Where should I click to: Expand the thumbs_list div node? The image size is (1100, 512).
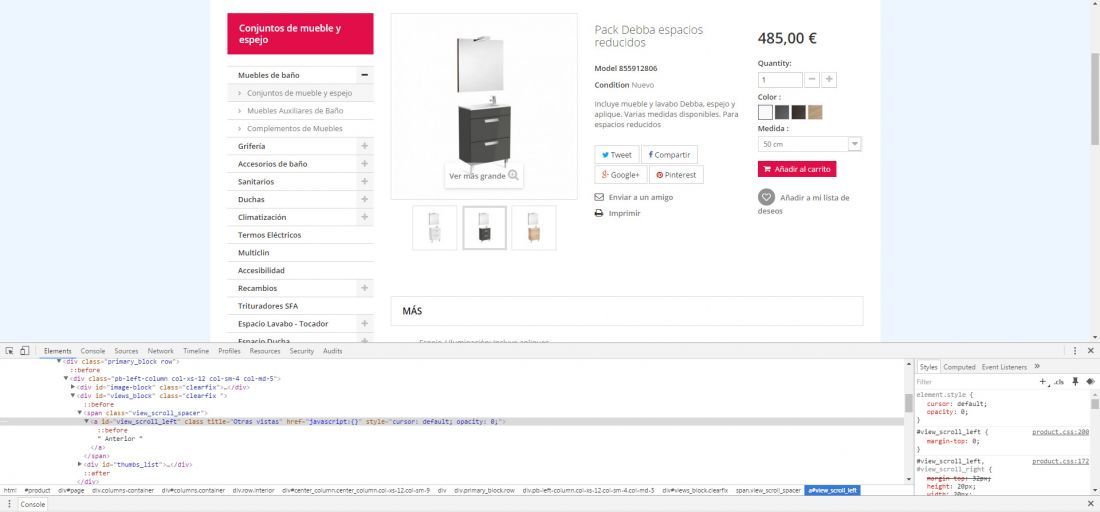80,464
